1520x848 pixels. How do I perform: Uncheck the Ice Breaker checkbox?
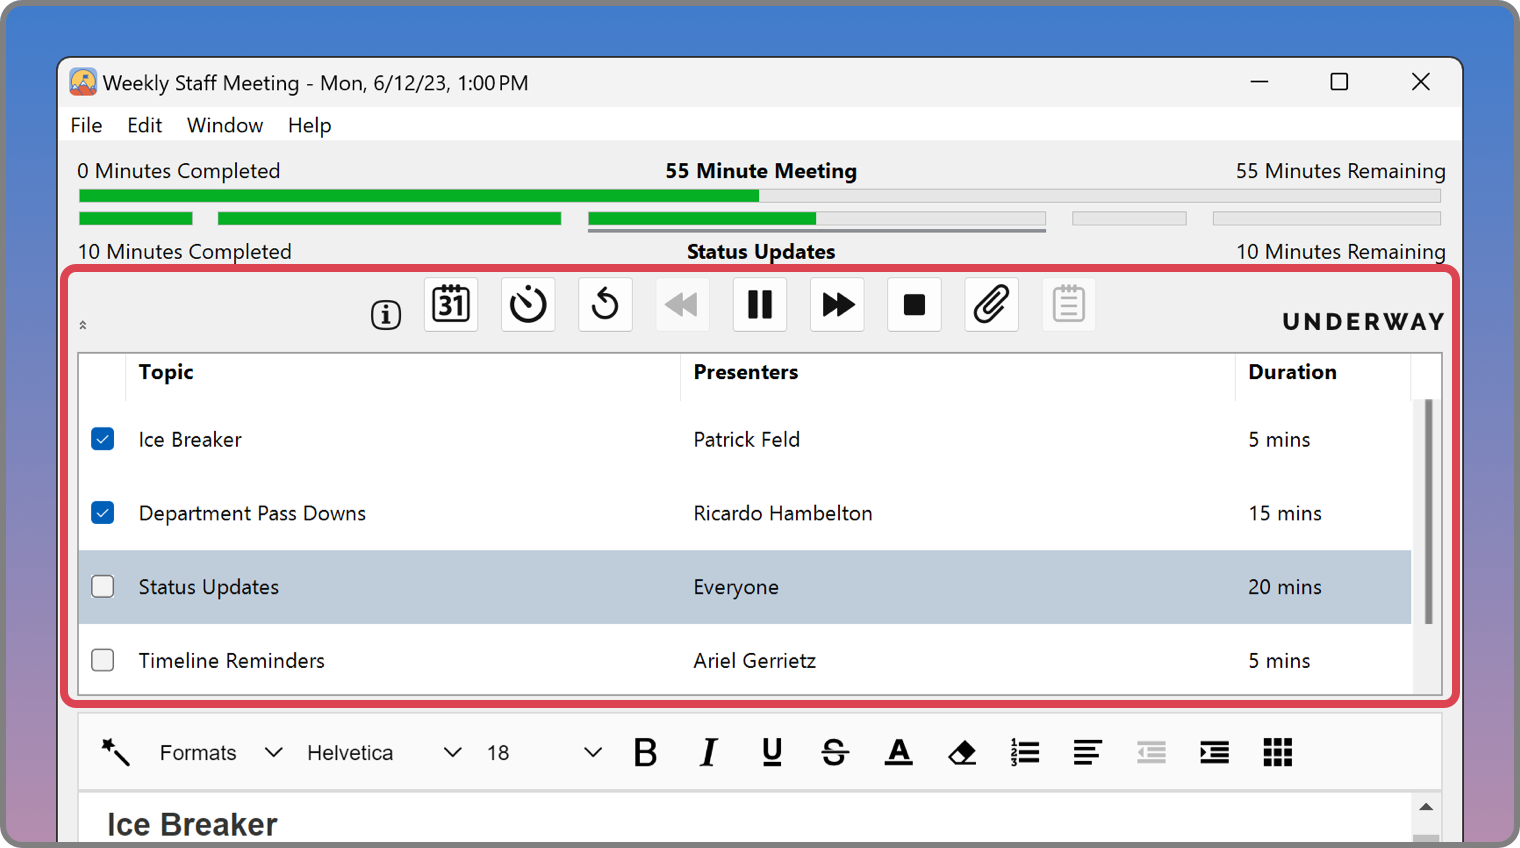pos(103,439)
